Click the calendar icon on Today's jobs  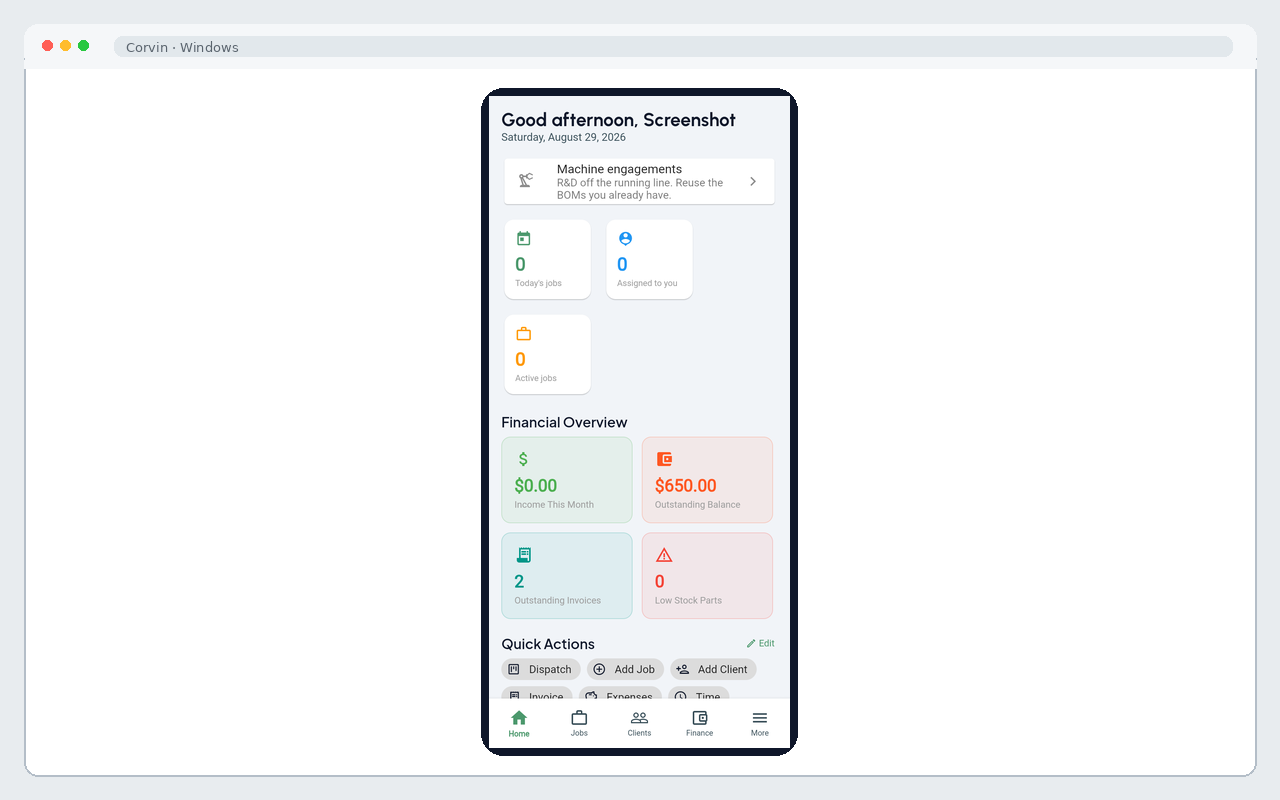523,238
